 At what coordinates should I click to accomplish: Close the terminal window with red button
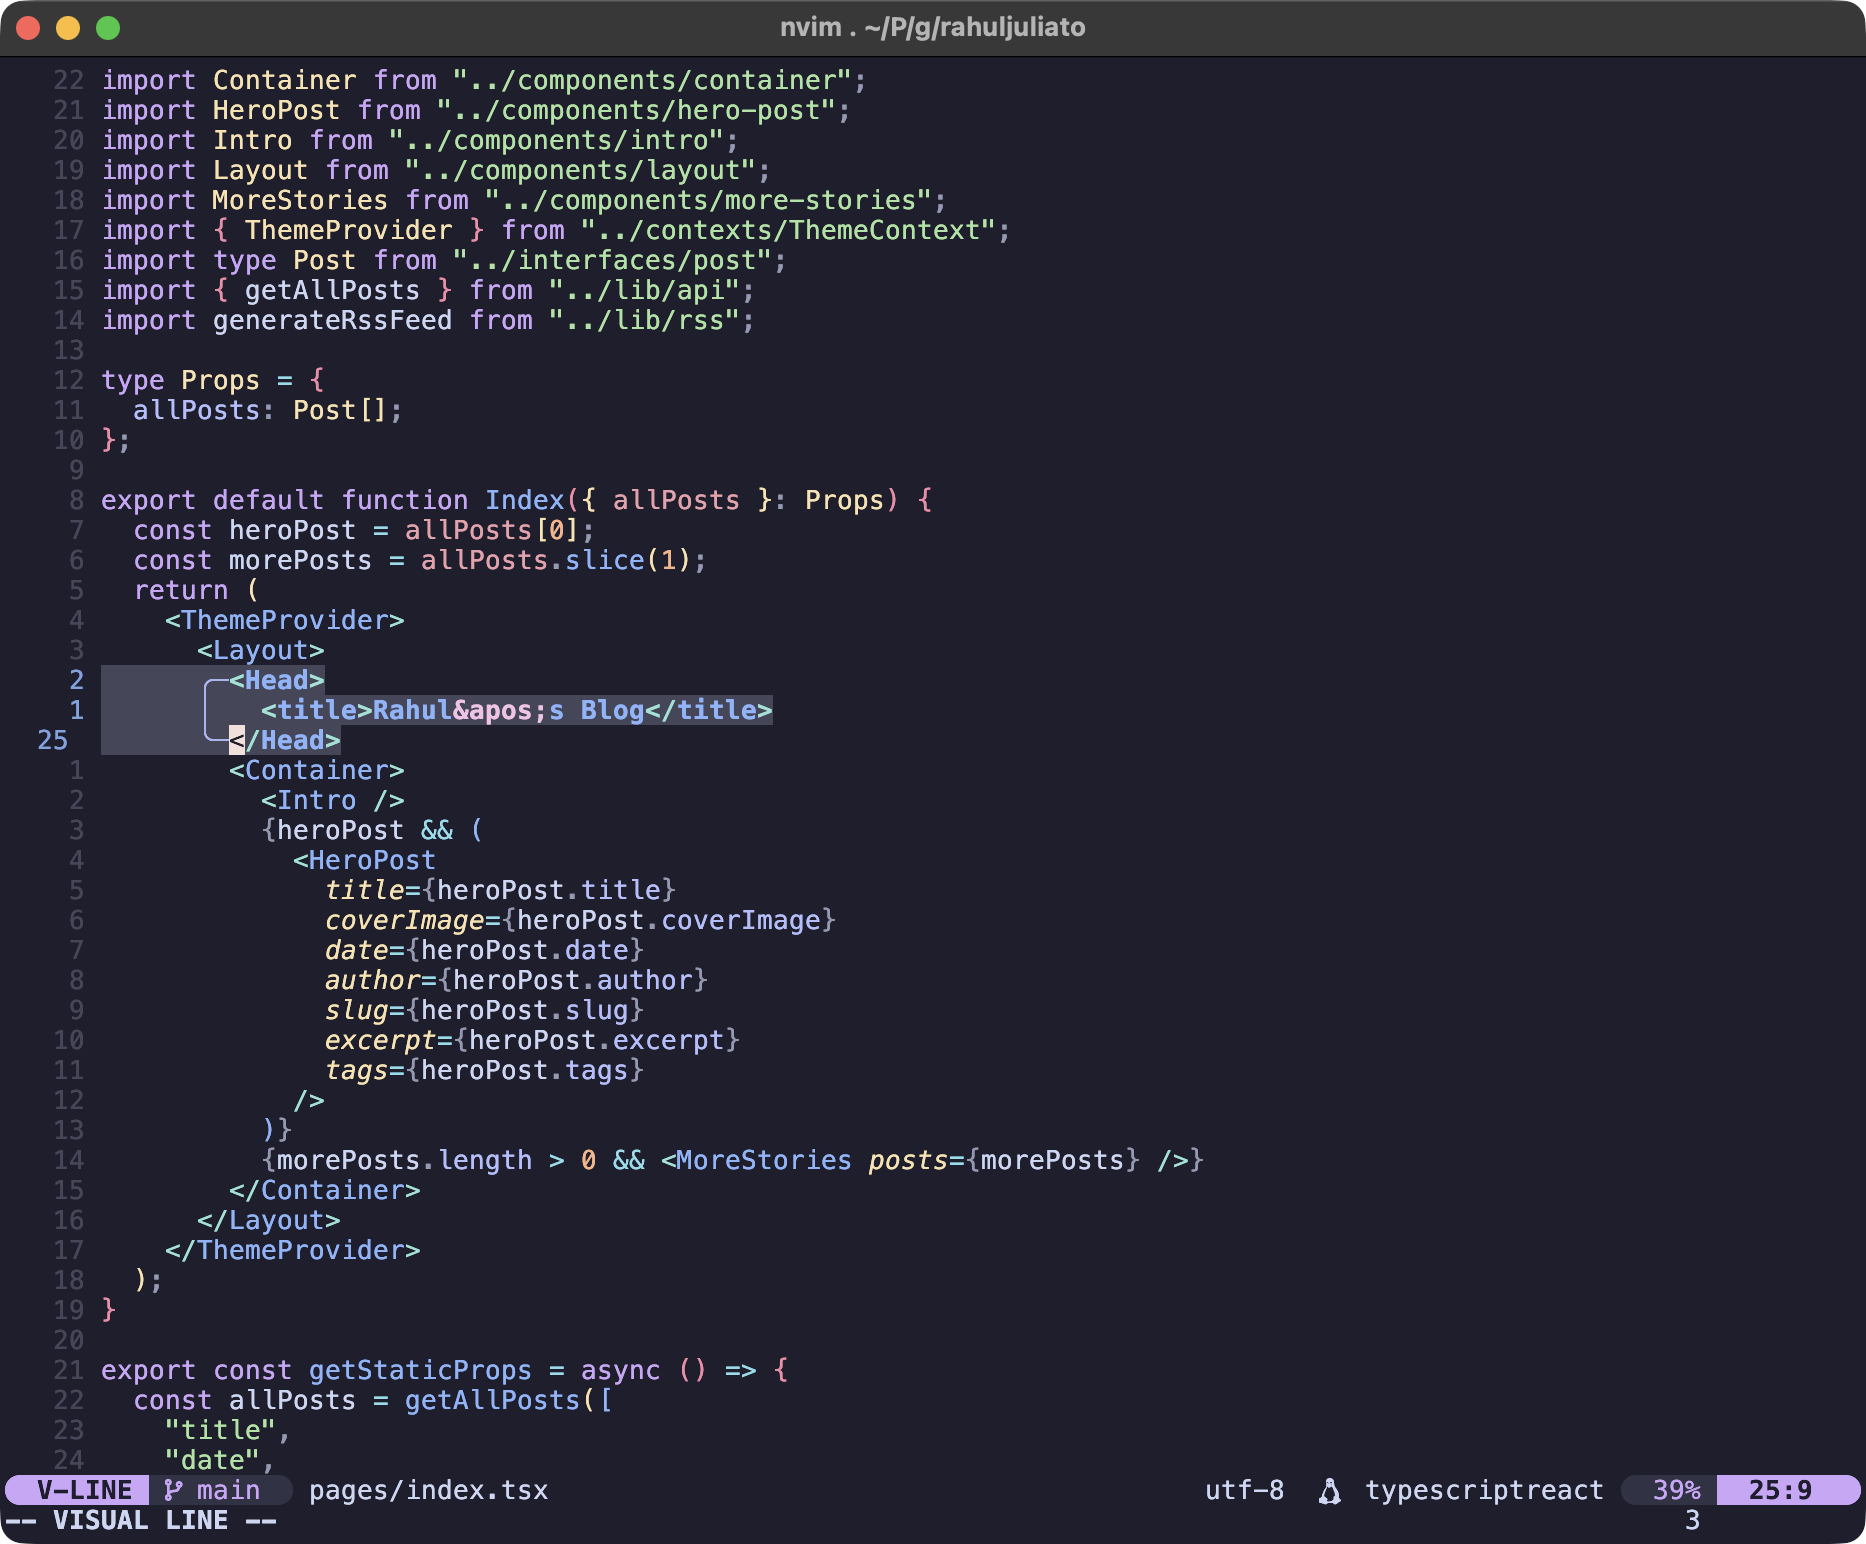tap(29, 28)
